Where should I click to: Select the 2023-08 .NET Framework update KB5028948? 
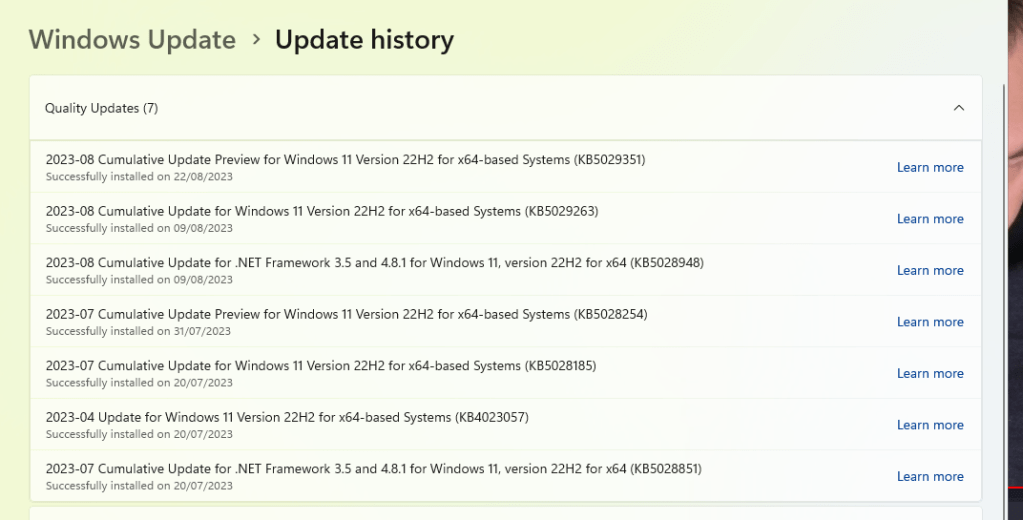click(506, 270)
